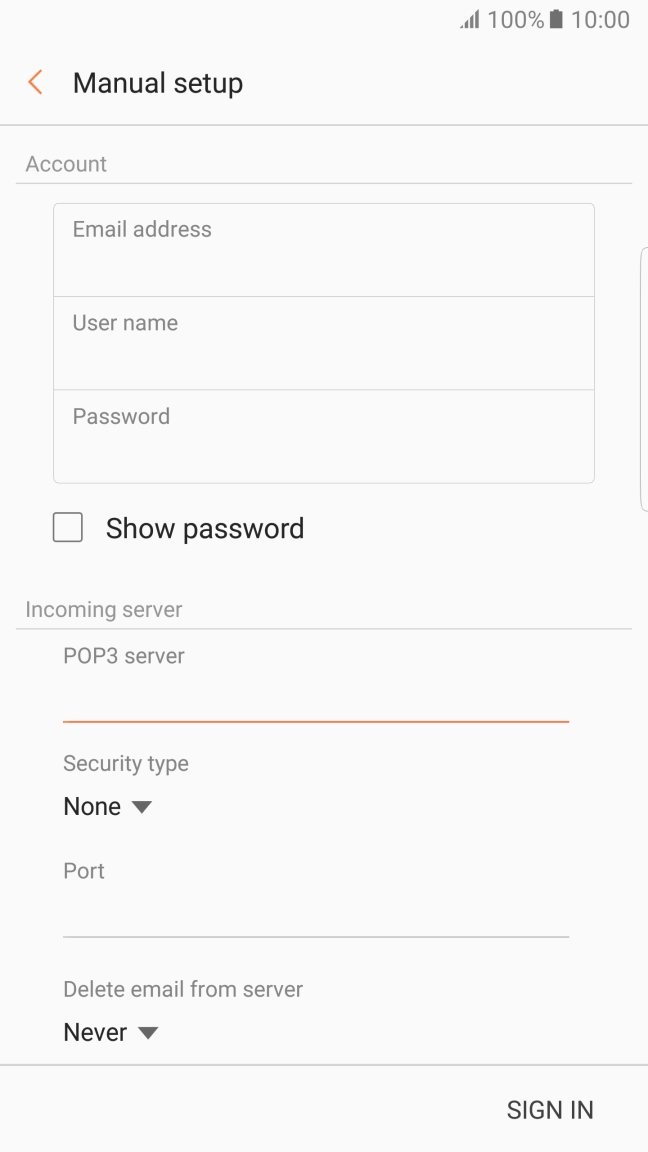Open Delete email from server dropdown
Viewport: 648px width, 1152px height.
click(110, 1033)
